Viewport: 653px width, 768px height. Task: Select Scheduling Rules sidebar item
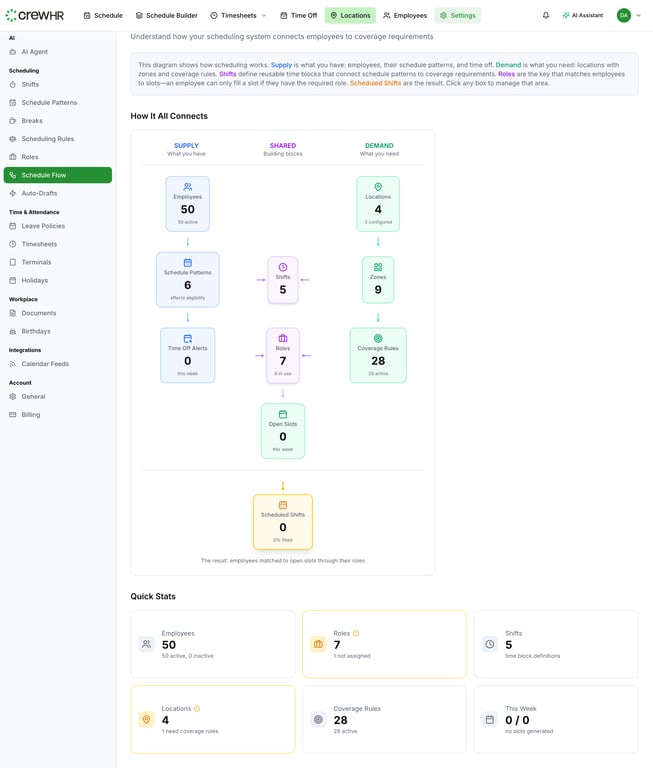pyautogui.click(x=47, y=139)
